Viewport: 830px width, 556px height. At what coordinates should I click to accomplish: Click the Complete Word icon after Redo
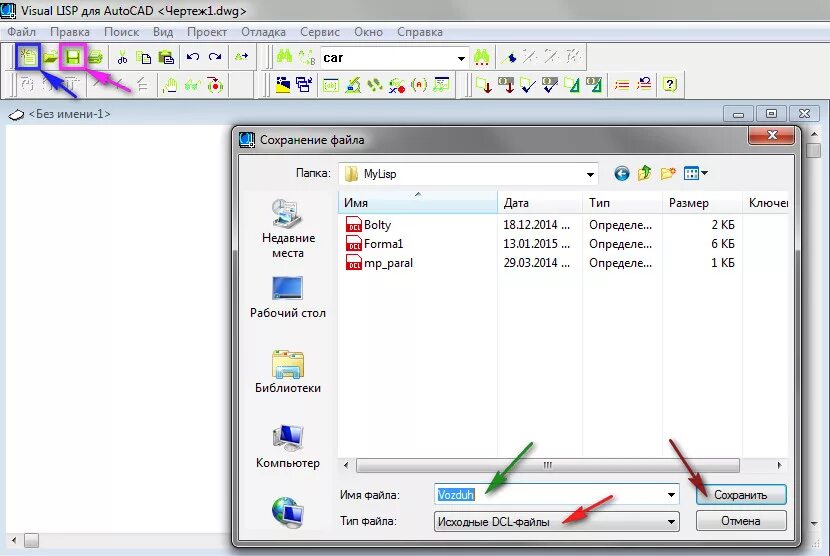click(241, 57)
